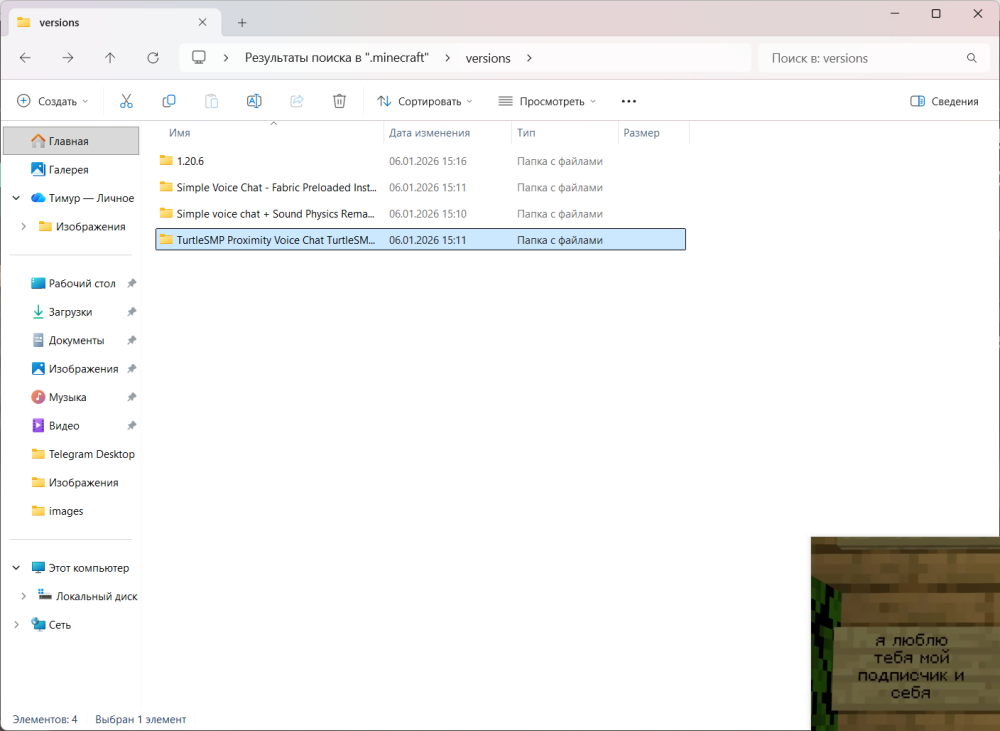
Task: Click the Выбран 1 элемент status text
Action: (140, 720)
